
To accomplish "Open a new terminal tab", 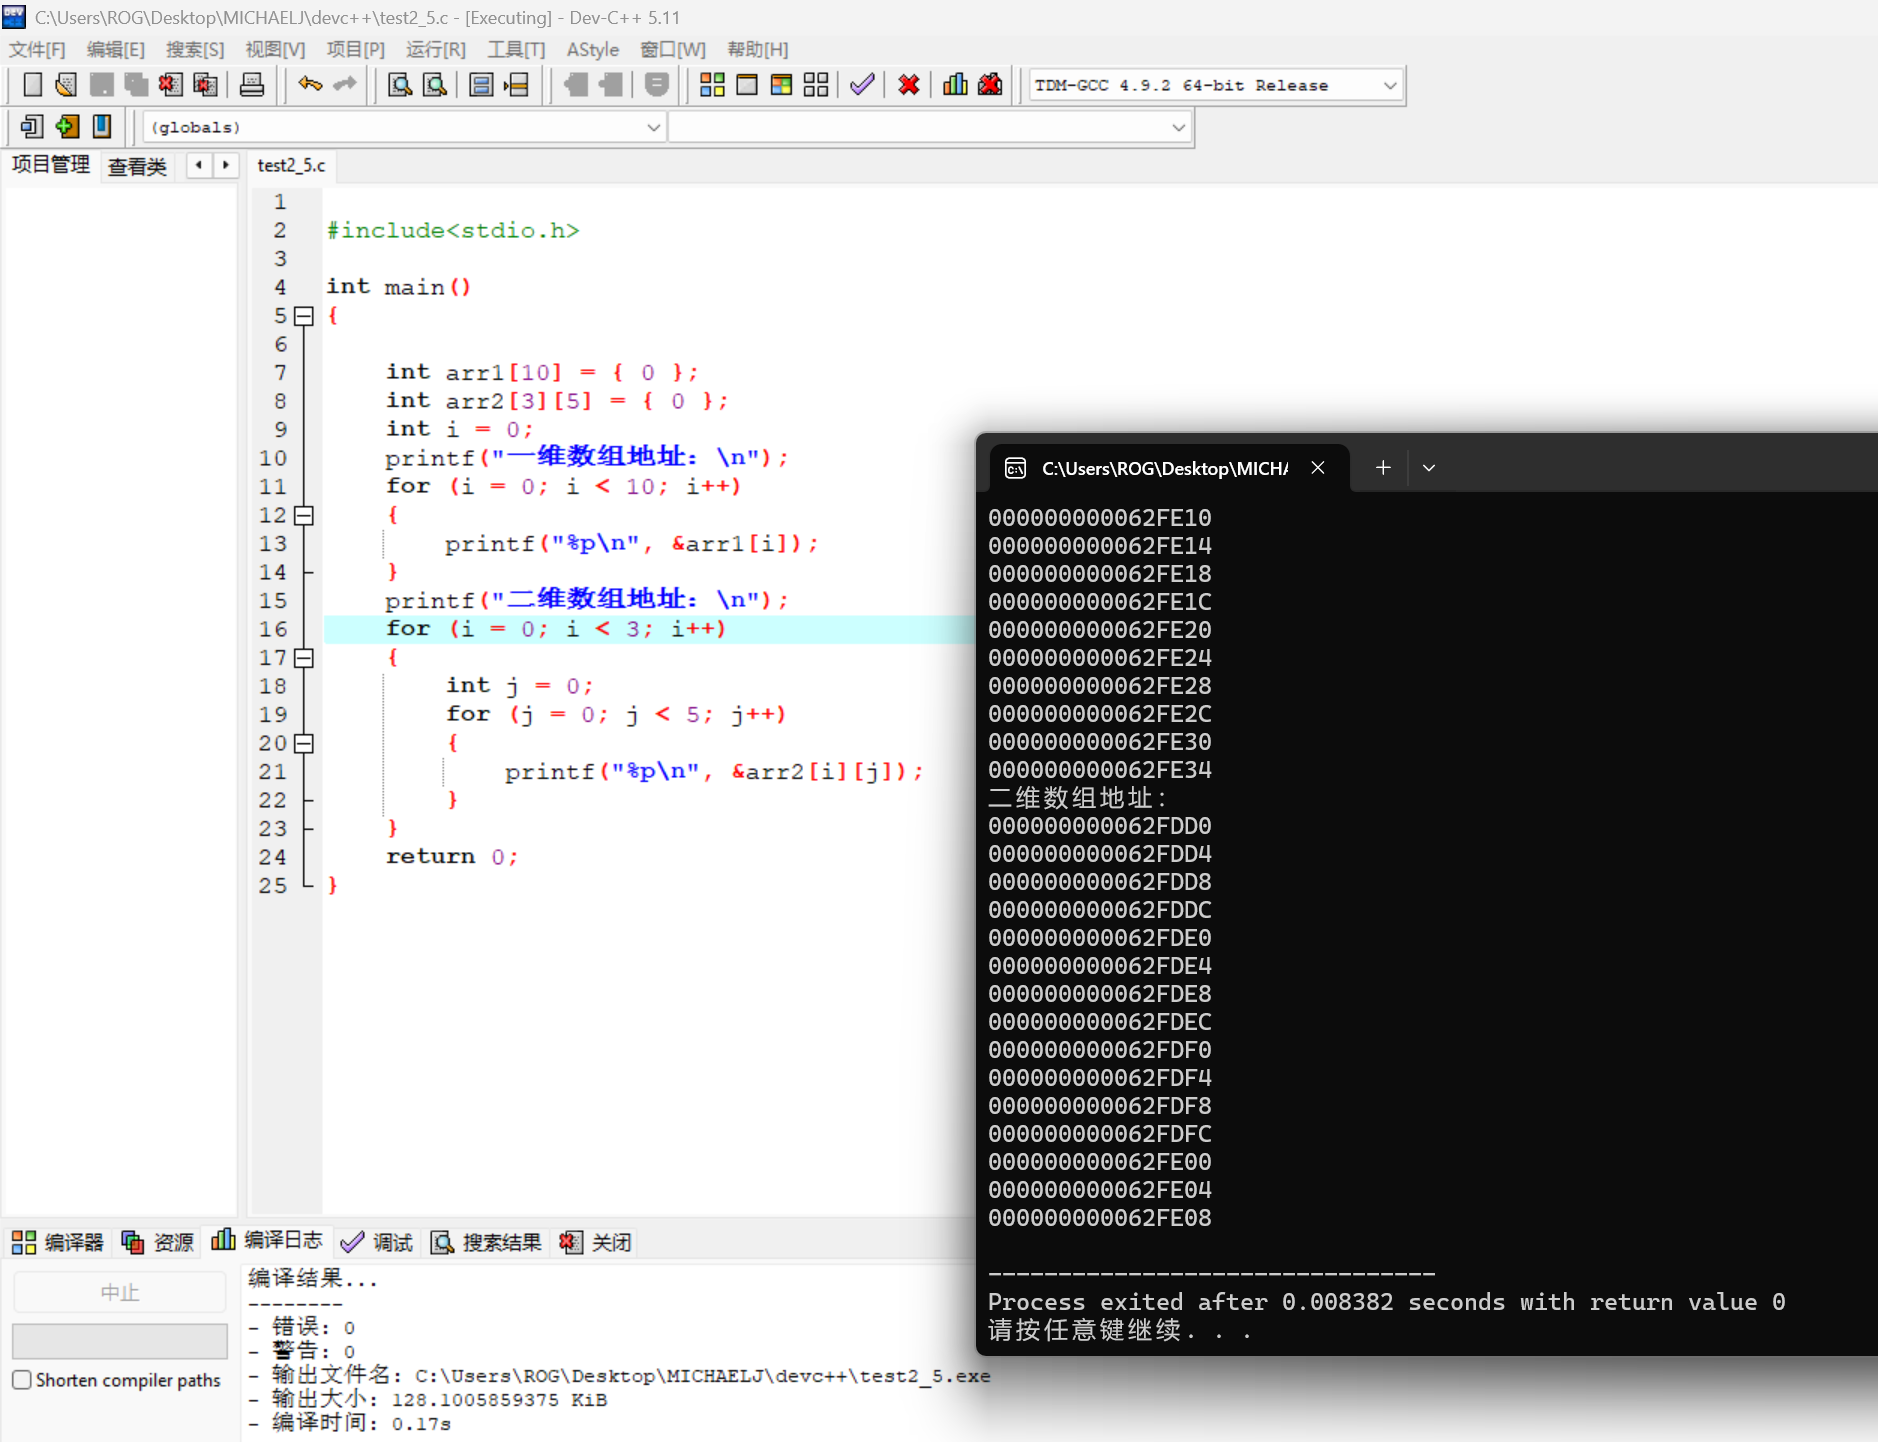I will coord(1383,468).
